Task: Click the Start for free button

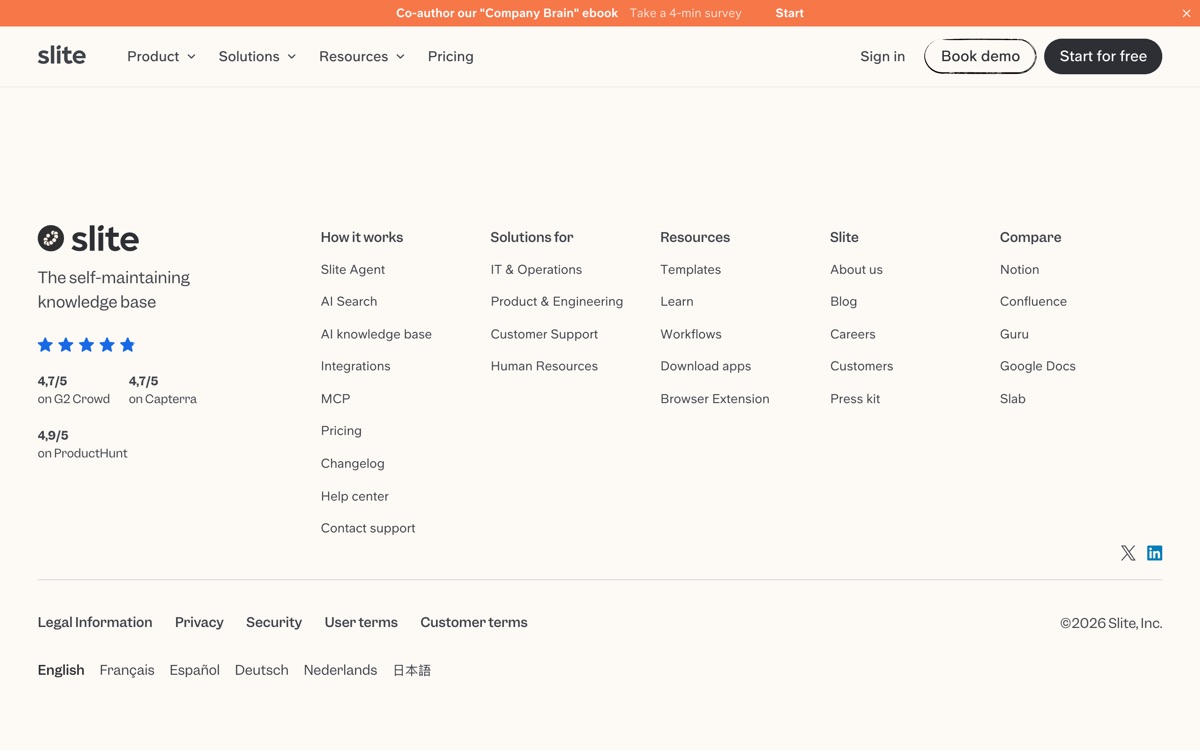Action: (1103, 56)
